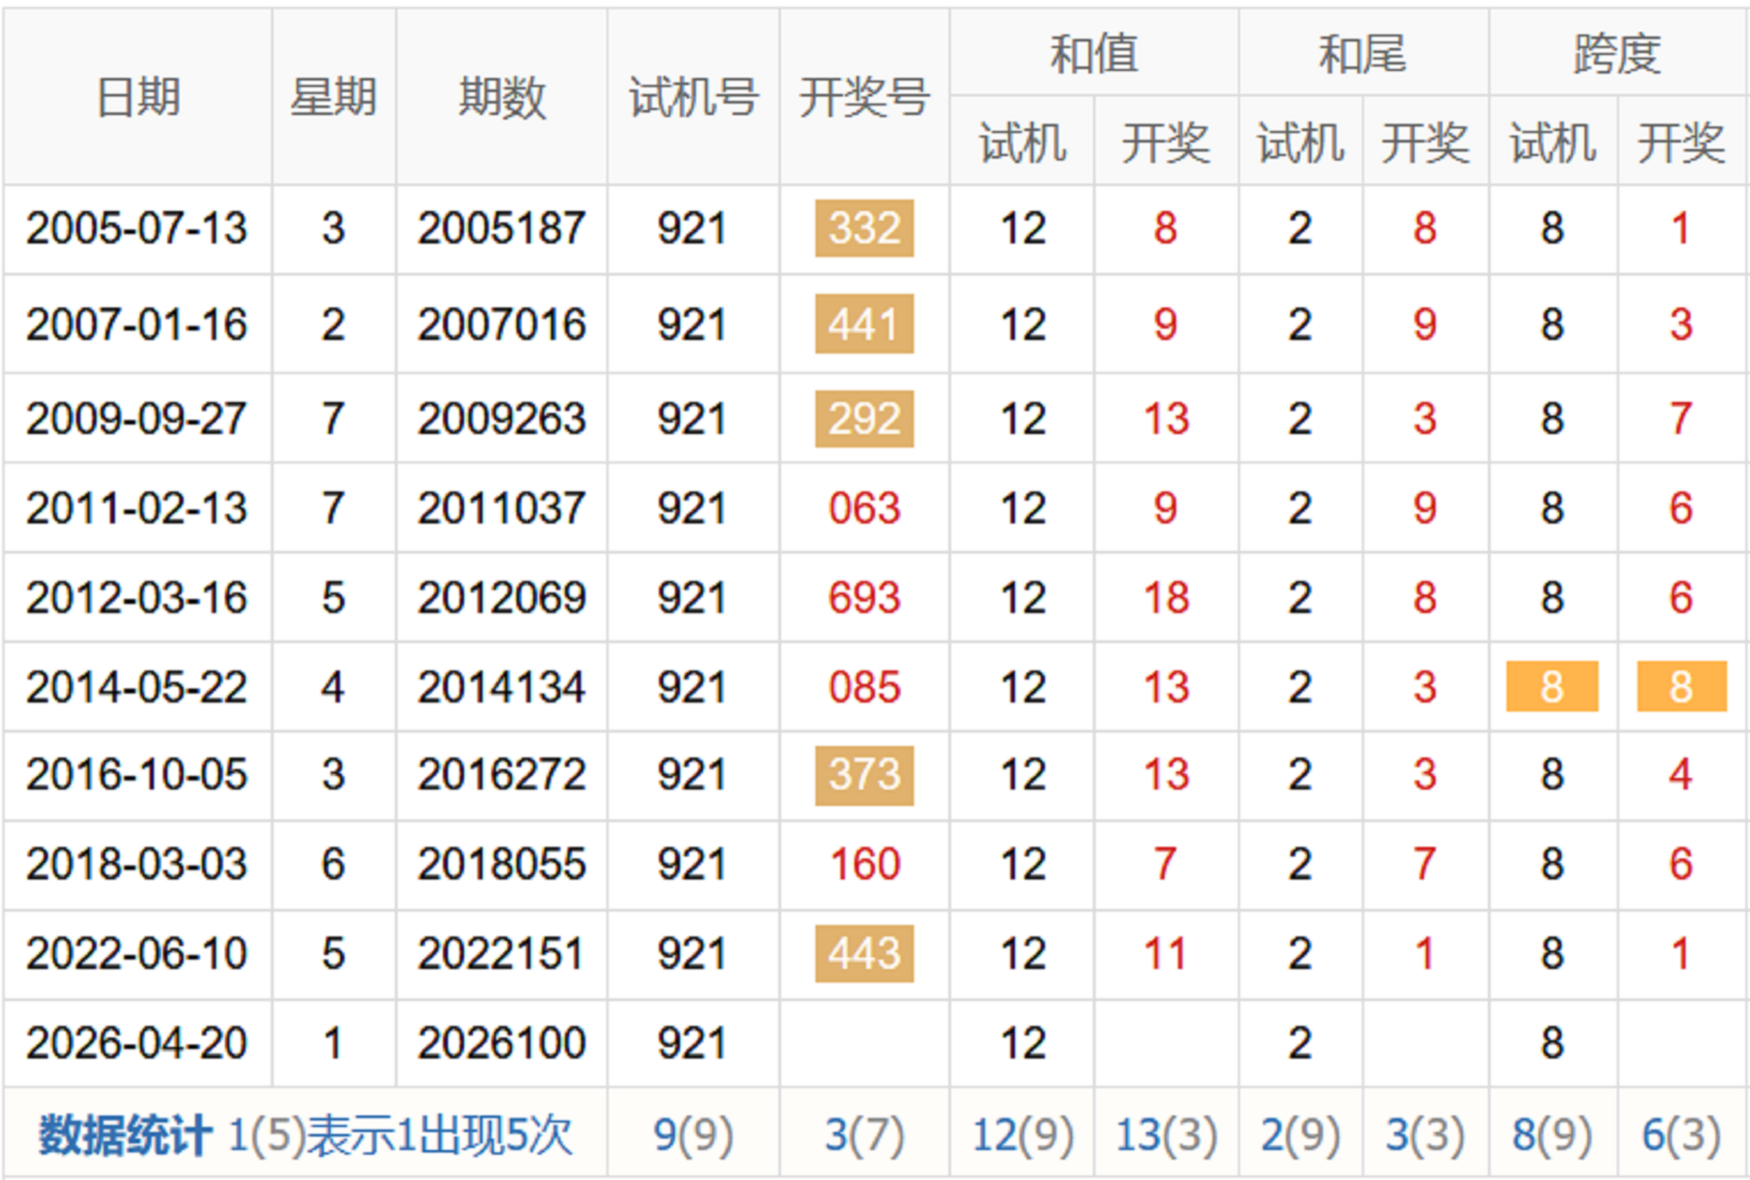The width and height of the screenshot is (1750, 1180).
Task: Click the highlighted 292 winning number badge
Action: (864, 418)
